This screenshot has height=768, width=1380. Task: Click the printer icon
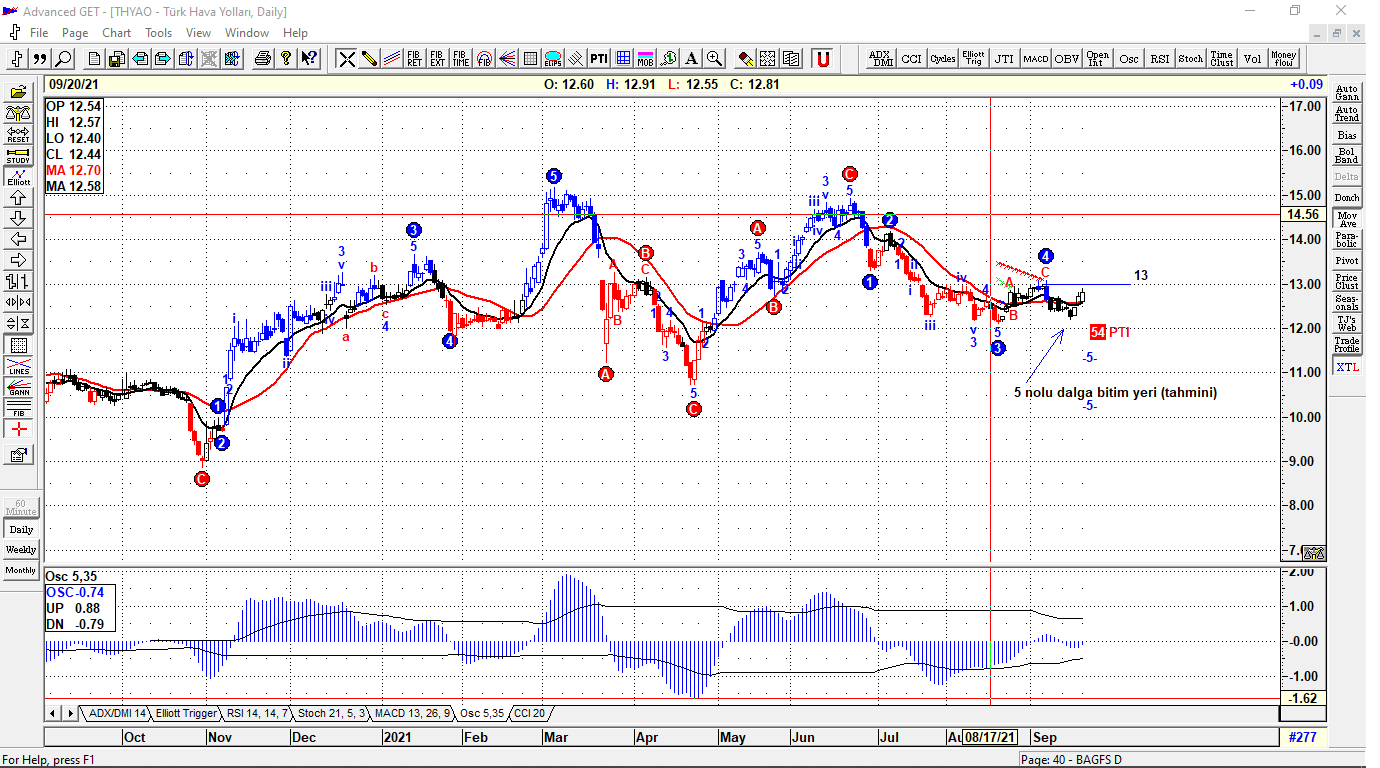point(263,58)
